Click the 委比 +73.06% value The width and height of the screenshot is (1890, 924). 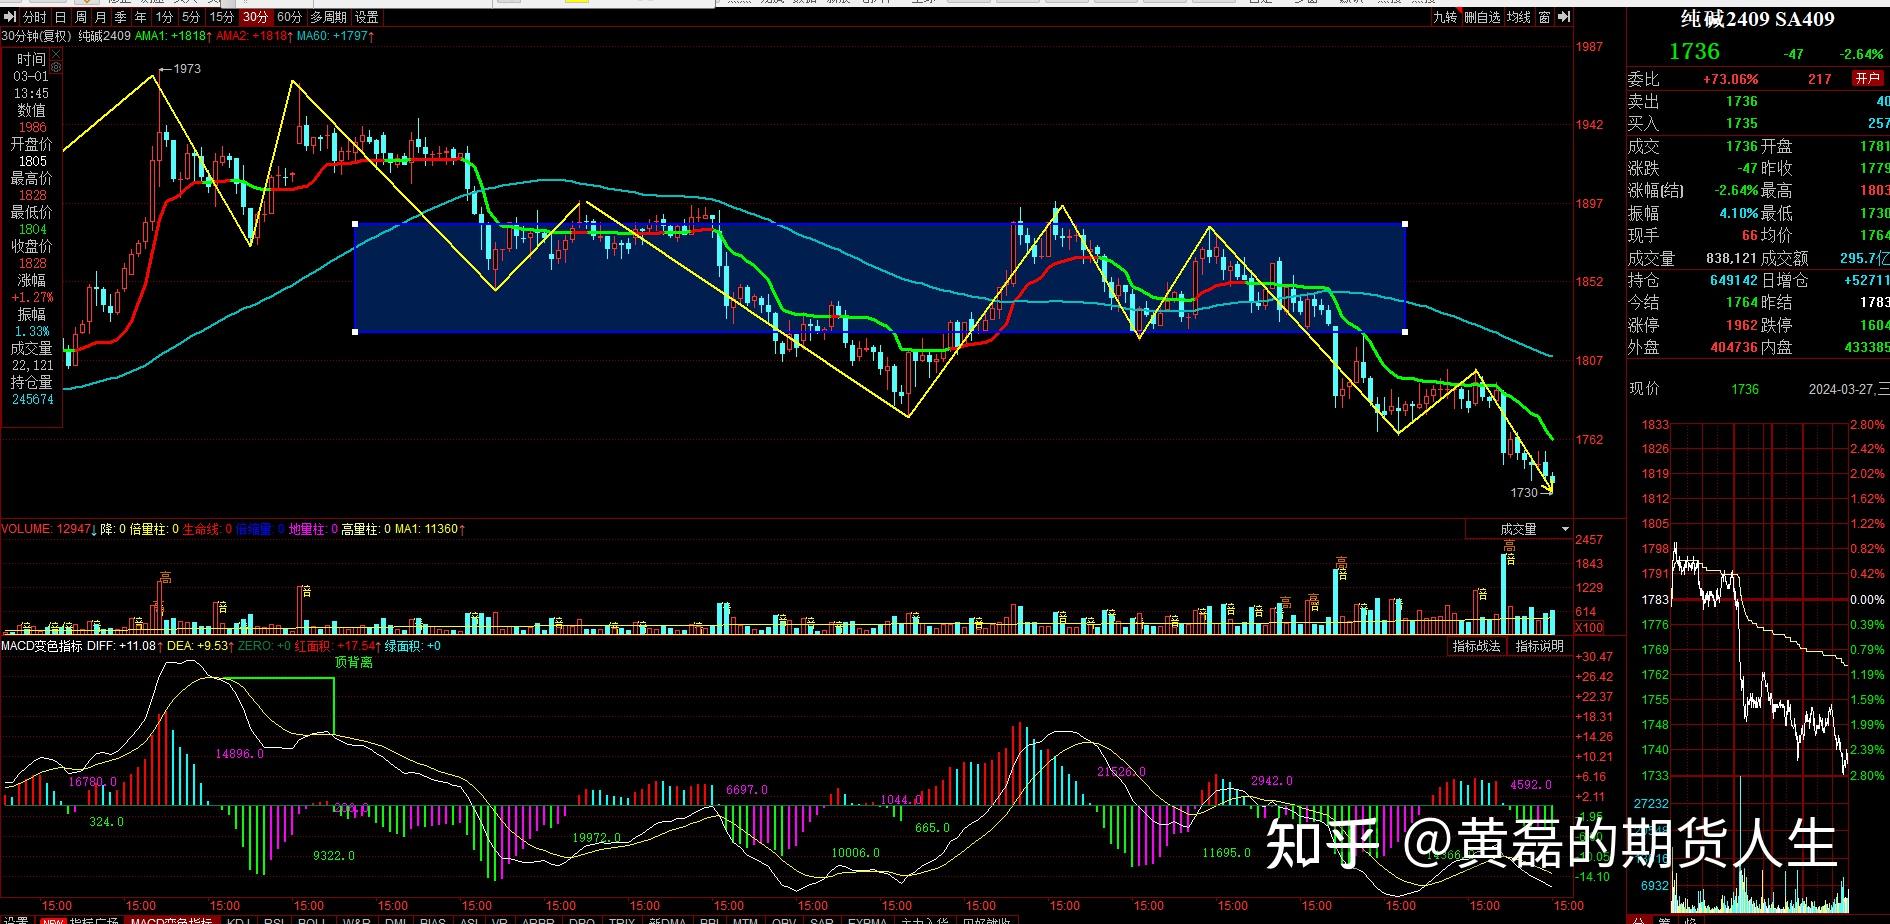tap(1730, 79)
